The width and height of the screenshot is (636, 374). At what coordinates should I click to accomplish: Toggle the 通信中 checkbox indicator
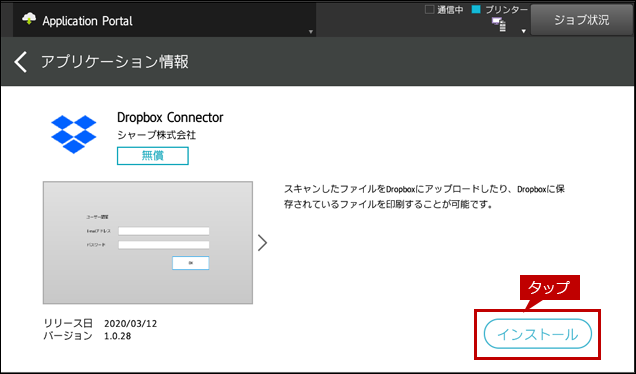coord(429,9)
